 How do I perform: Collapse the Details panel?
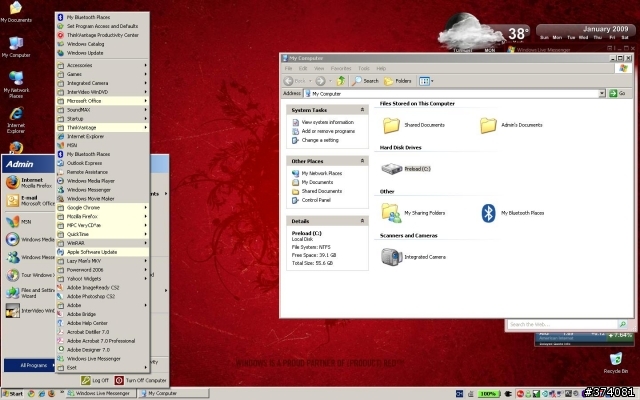coord(362,221)
